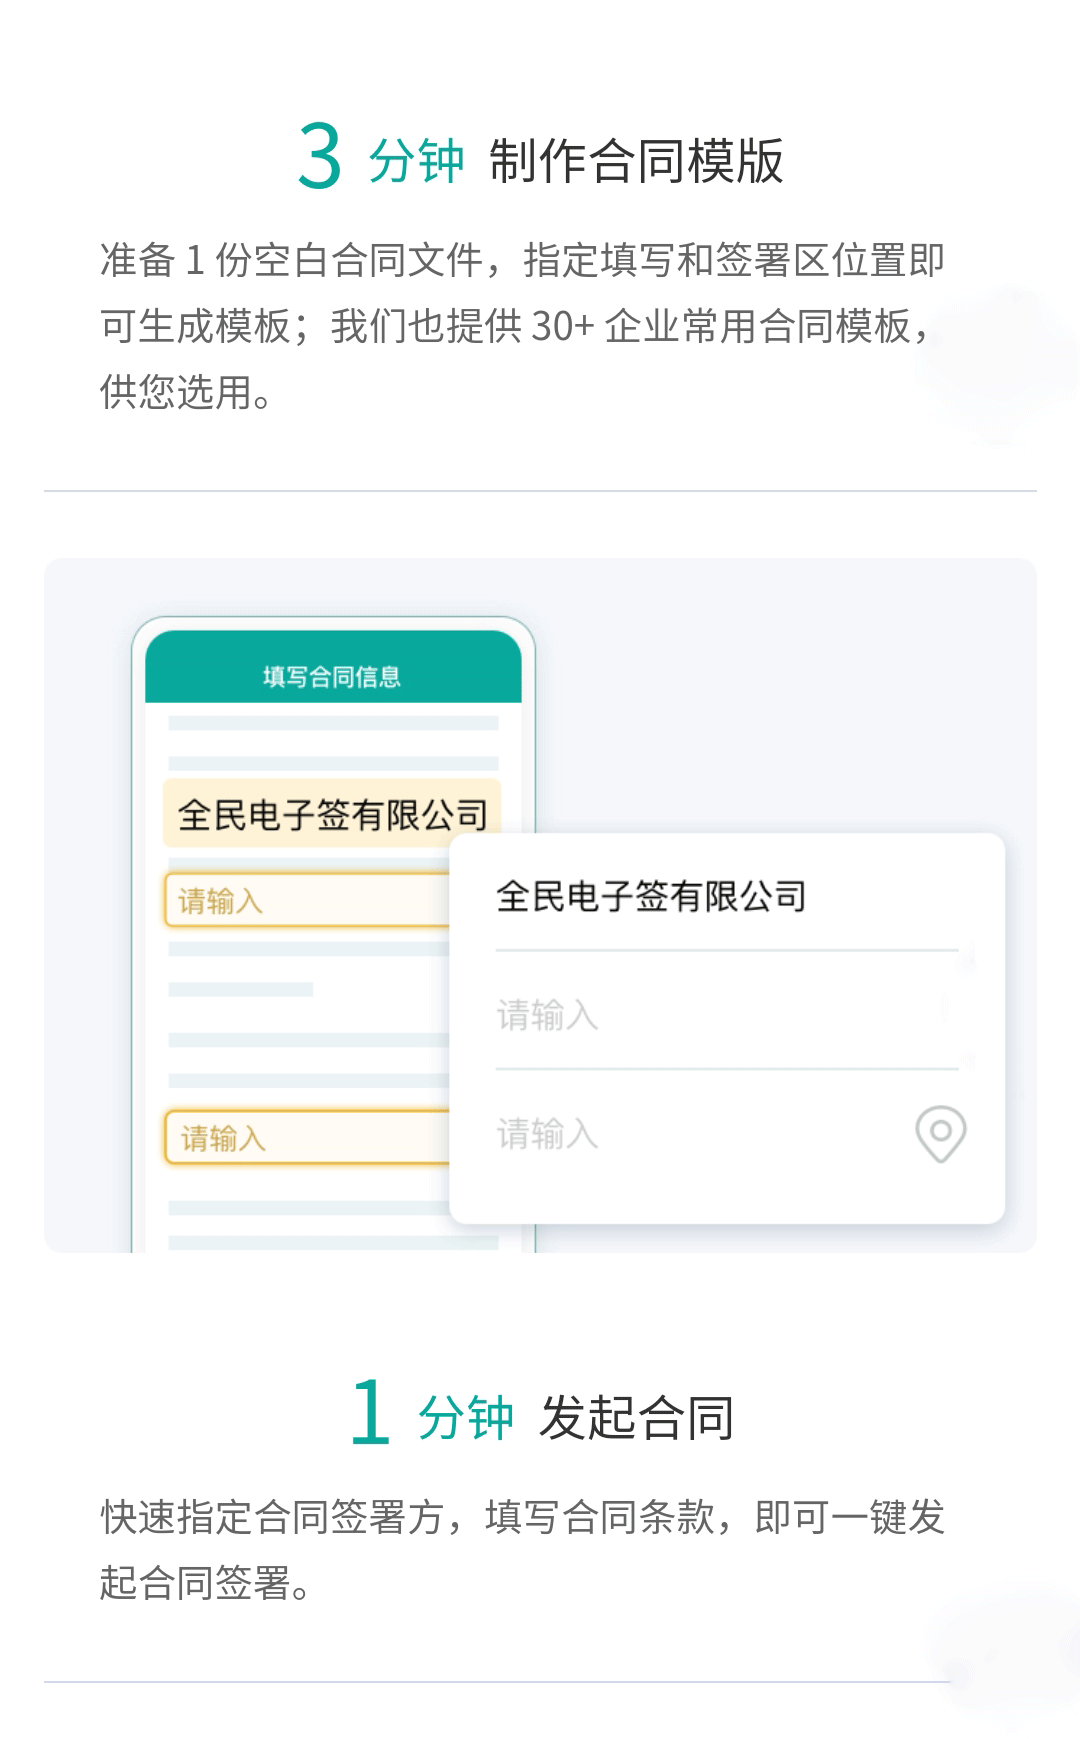Select the 填写合同信息 header in phone mockup

click(332, 677)
